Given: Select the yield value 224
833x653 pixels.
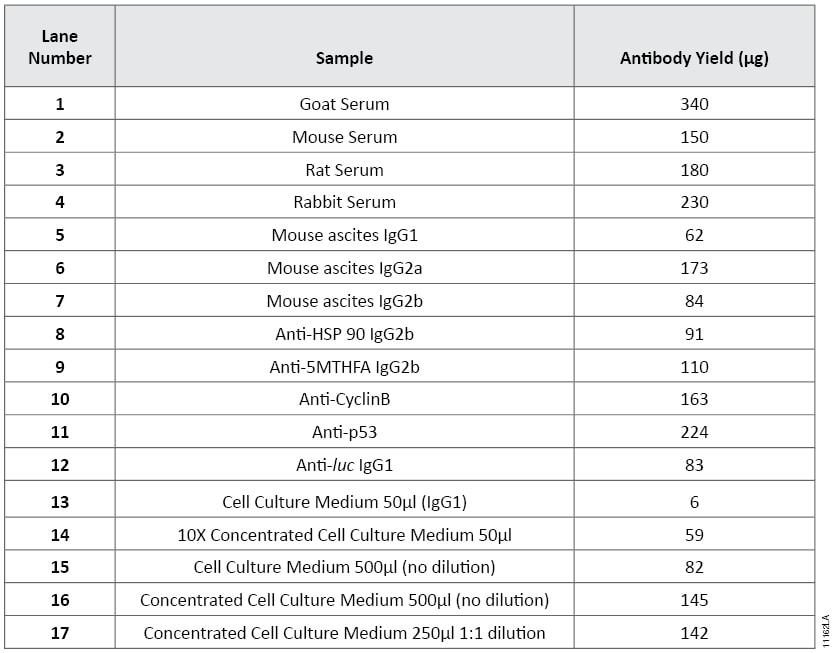Looking at the screenshot, I should pyautogui.click(x=694, y=432).
